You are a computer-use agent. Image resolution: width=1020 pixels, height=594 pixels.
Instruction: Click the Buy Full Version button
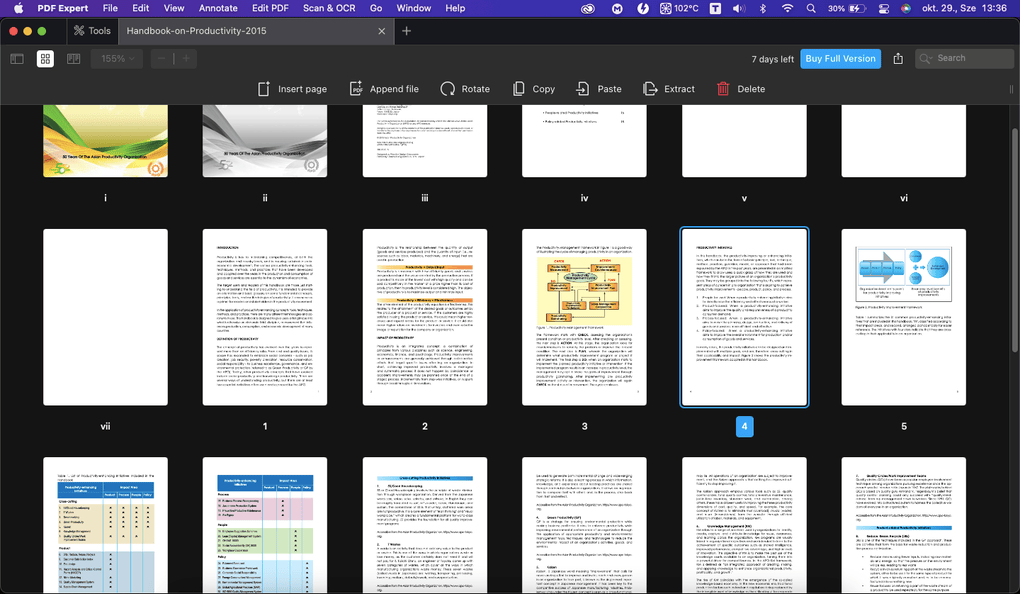coord(840,58)
